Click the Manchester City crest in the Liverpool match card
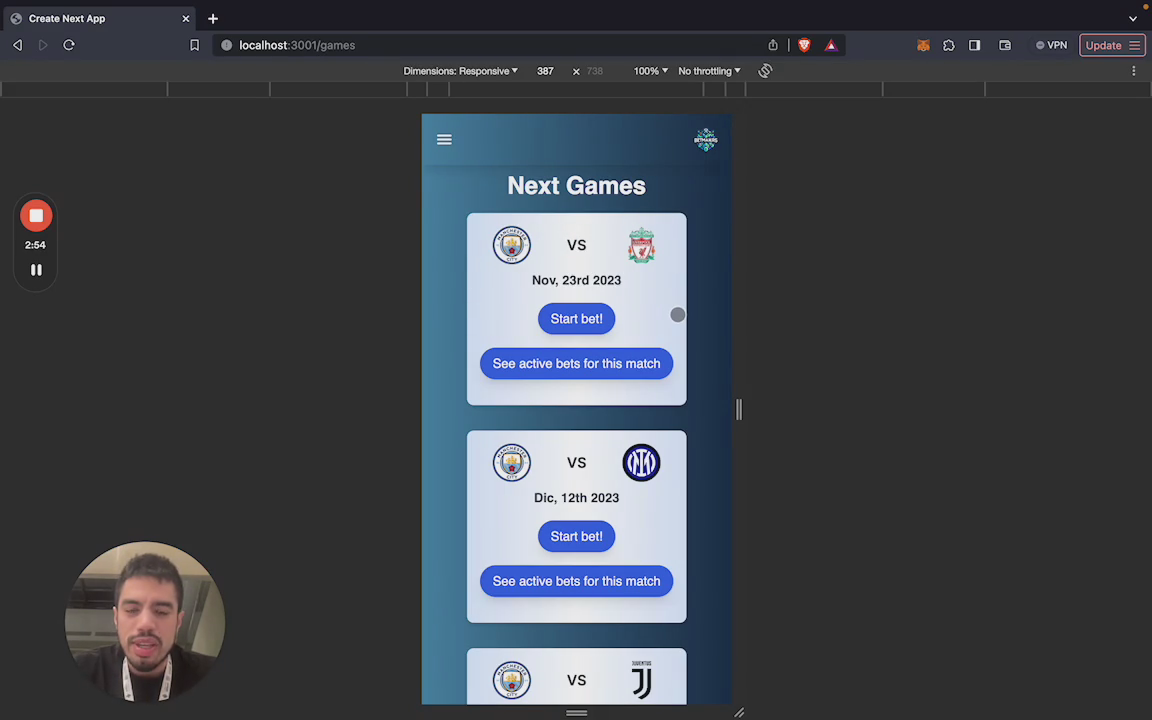The height and width of the screenshot is (720, 1152). pos(511,245)
